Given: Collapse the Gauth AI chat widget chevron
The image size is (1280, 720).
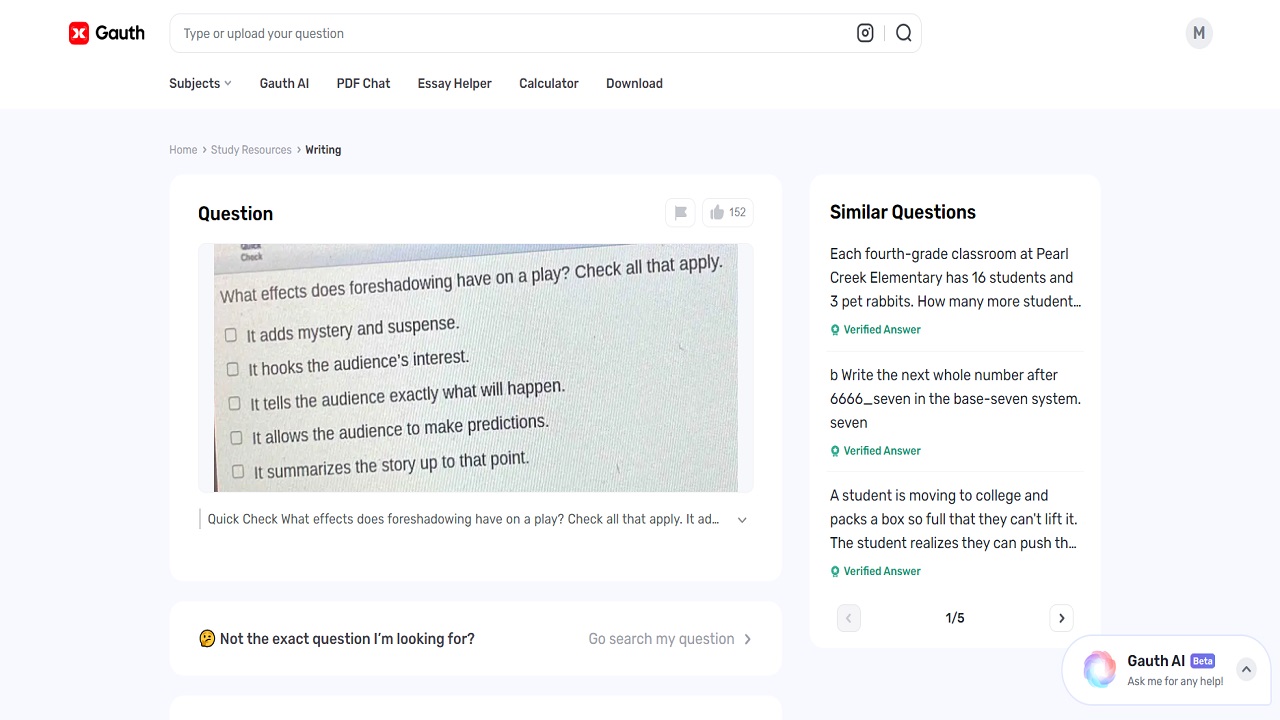Looking at the screenshot, I should [x=1246, y=669].
